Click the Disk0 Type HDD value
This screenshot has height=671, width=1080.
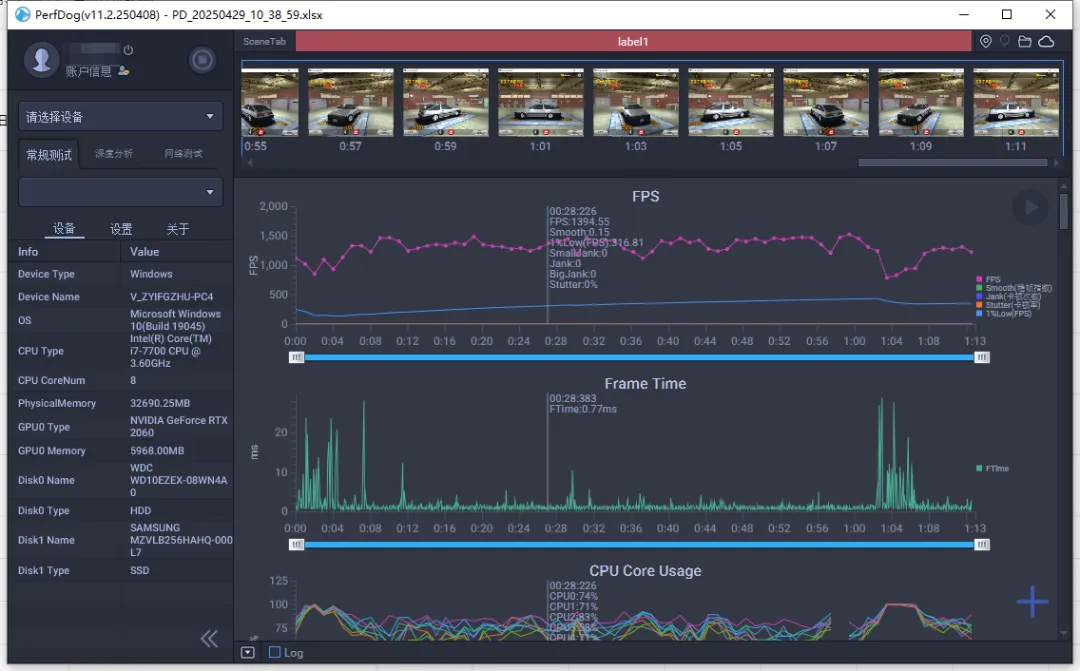(141, 510)
